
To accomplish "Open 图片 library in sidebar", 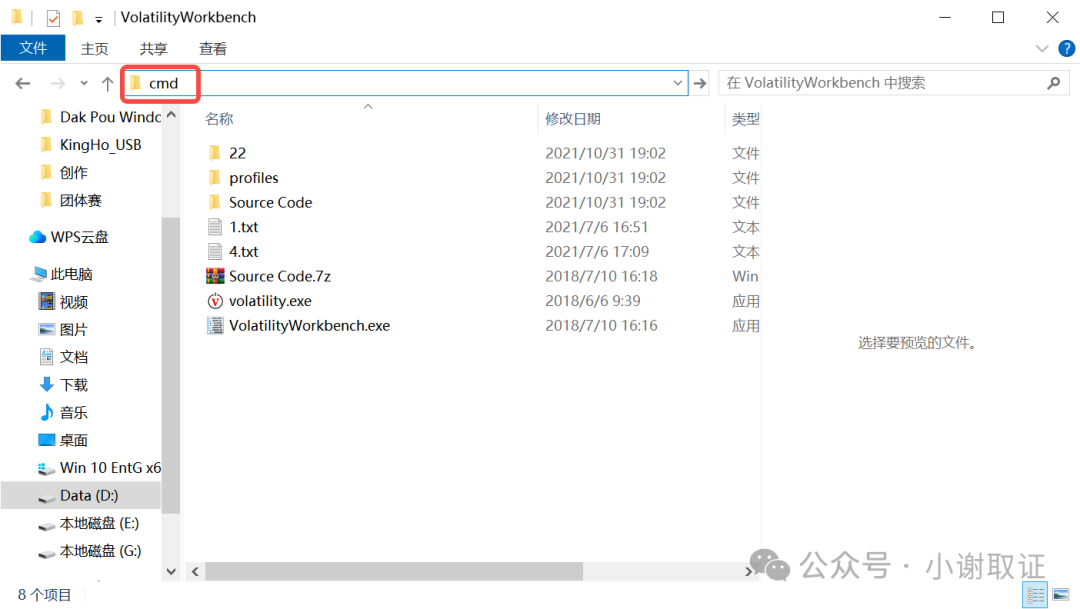I will coord(74,329).
